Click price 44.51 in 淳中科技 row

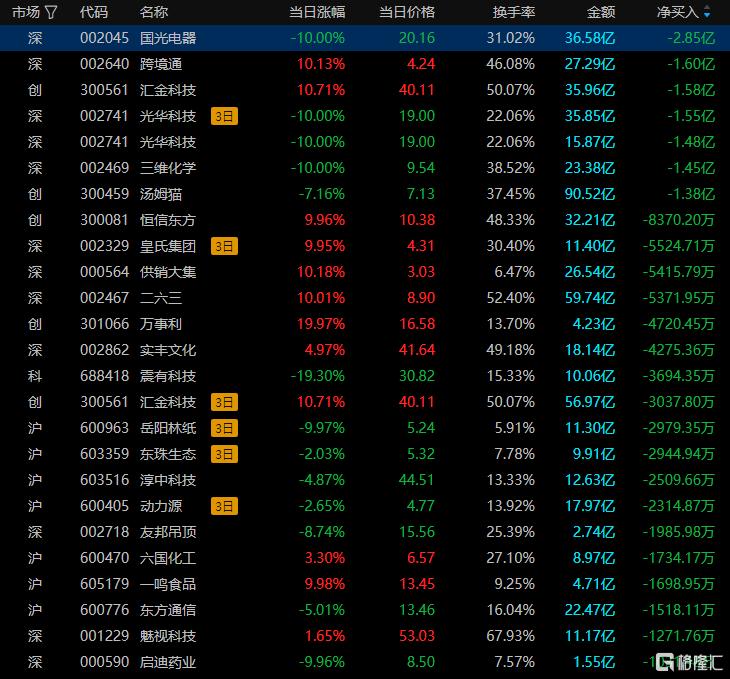coord(417,480)
